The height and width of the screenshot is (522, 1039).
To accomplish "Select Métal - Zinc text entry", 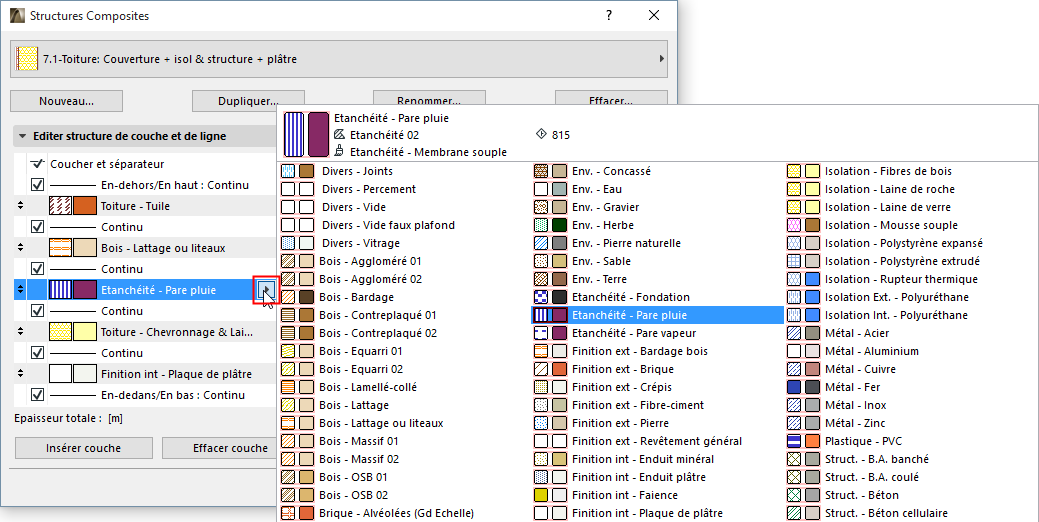I will 855,423.
